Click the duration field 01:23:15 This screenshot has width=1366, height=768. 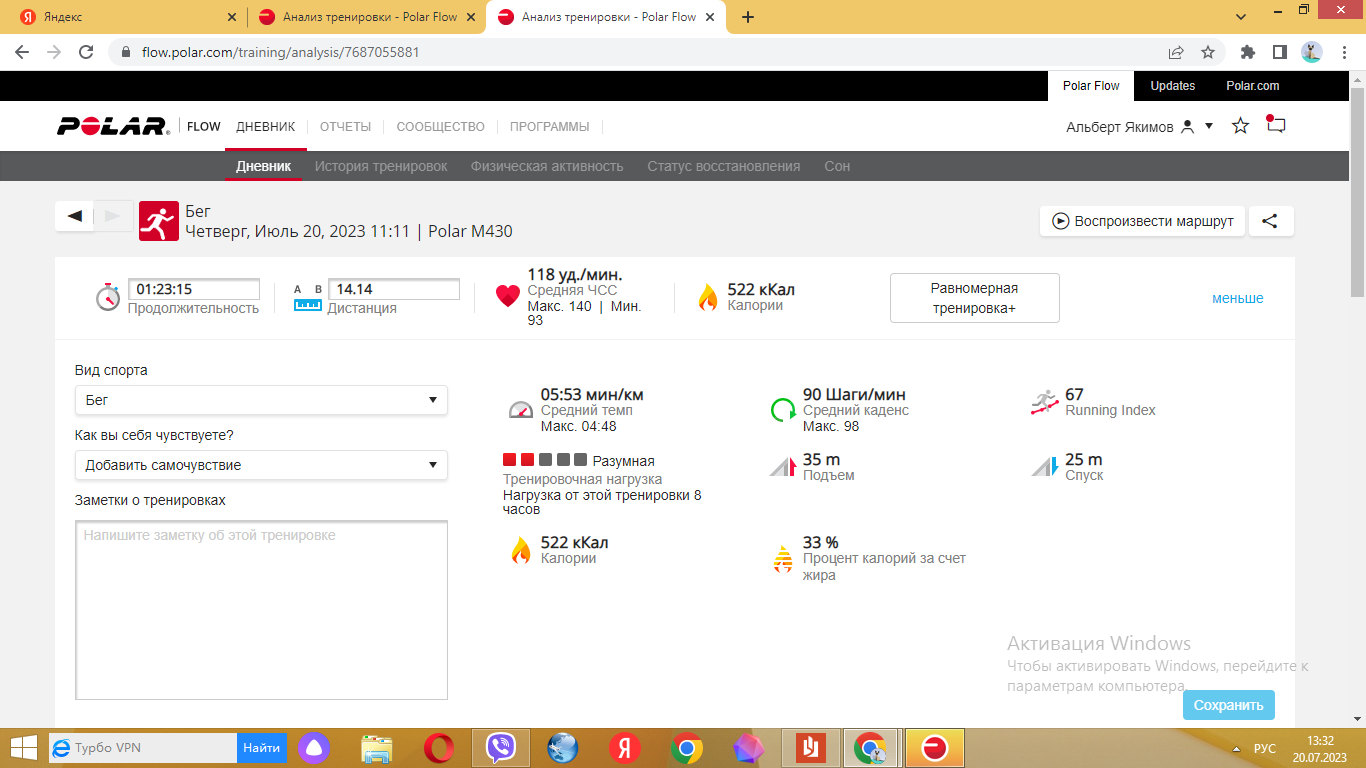tap(194, 289)
